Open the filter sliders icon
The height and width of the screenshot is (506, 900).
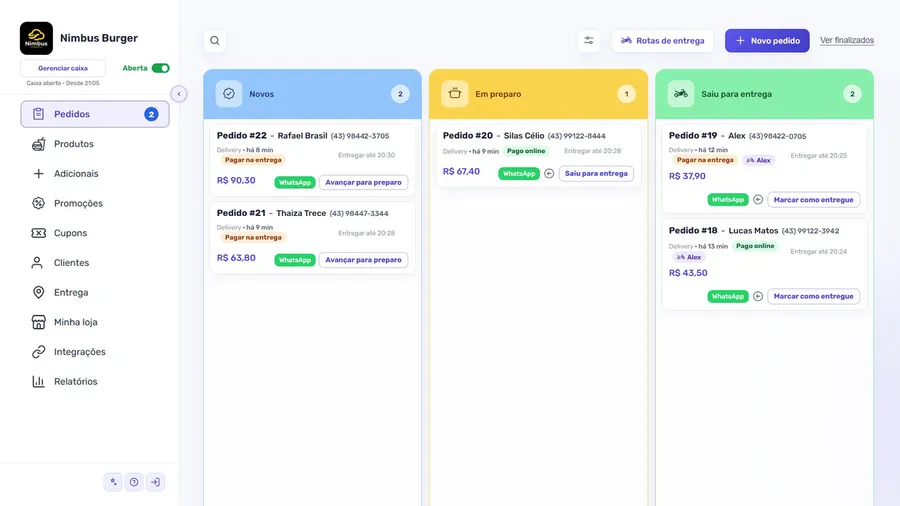click(x=589, y=41)
